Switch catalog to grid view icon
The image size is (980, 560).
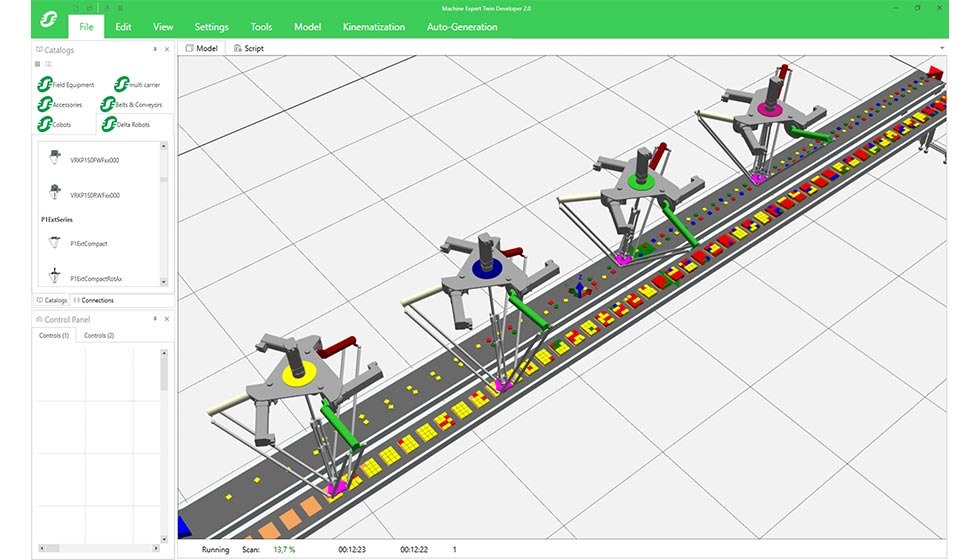click(x=38, y=64)
